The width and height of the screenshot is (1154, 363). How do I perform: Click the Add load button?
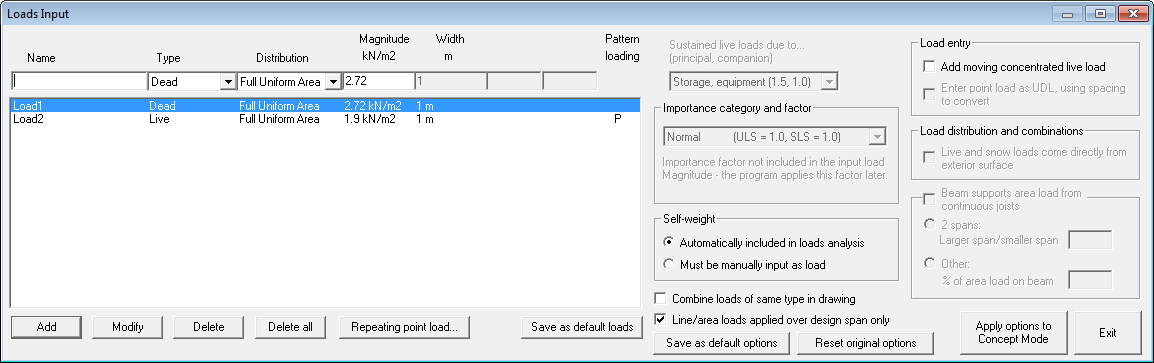tap(47, 327)
